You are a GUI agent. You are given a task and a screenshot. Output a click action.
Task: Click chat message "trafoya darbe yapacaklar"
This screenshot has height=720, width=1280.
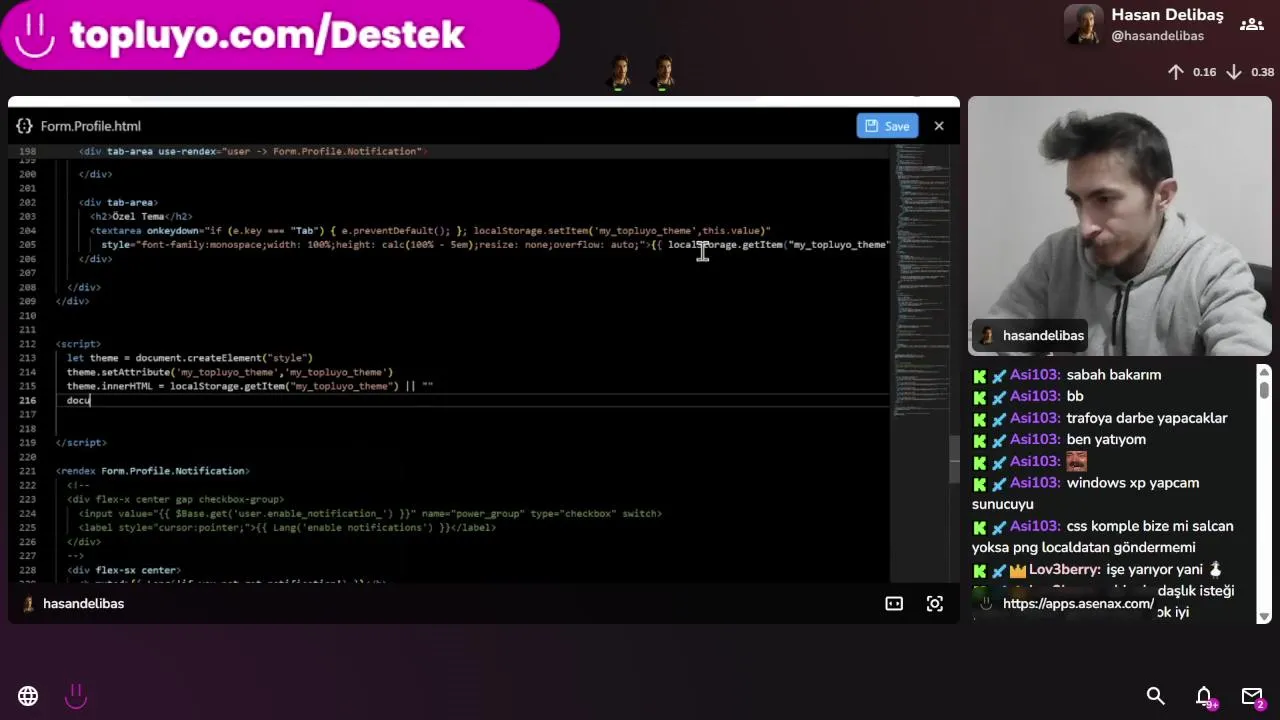pos(1147,419)
